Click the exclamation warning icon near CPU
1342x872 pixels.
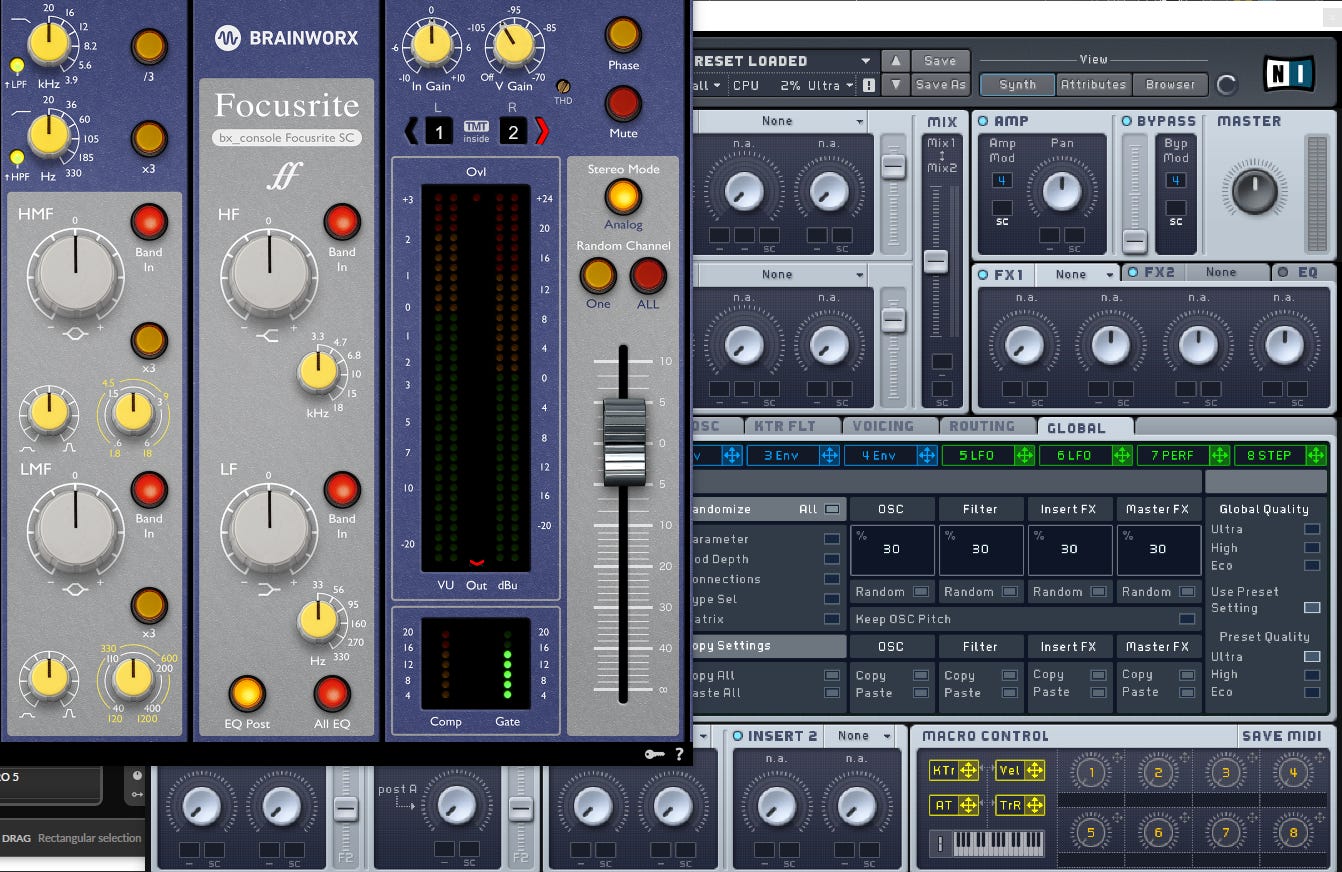868,86
